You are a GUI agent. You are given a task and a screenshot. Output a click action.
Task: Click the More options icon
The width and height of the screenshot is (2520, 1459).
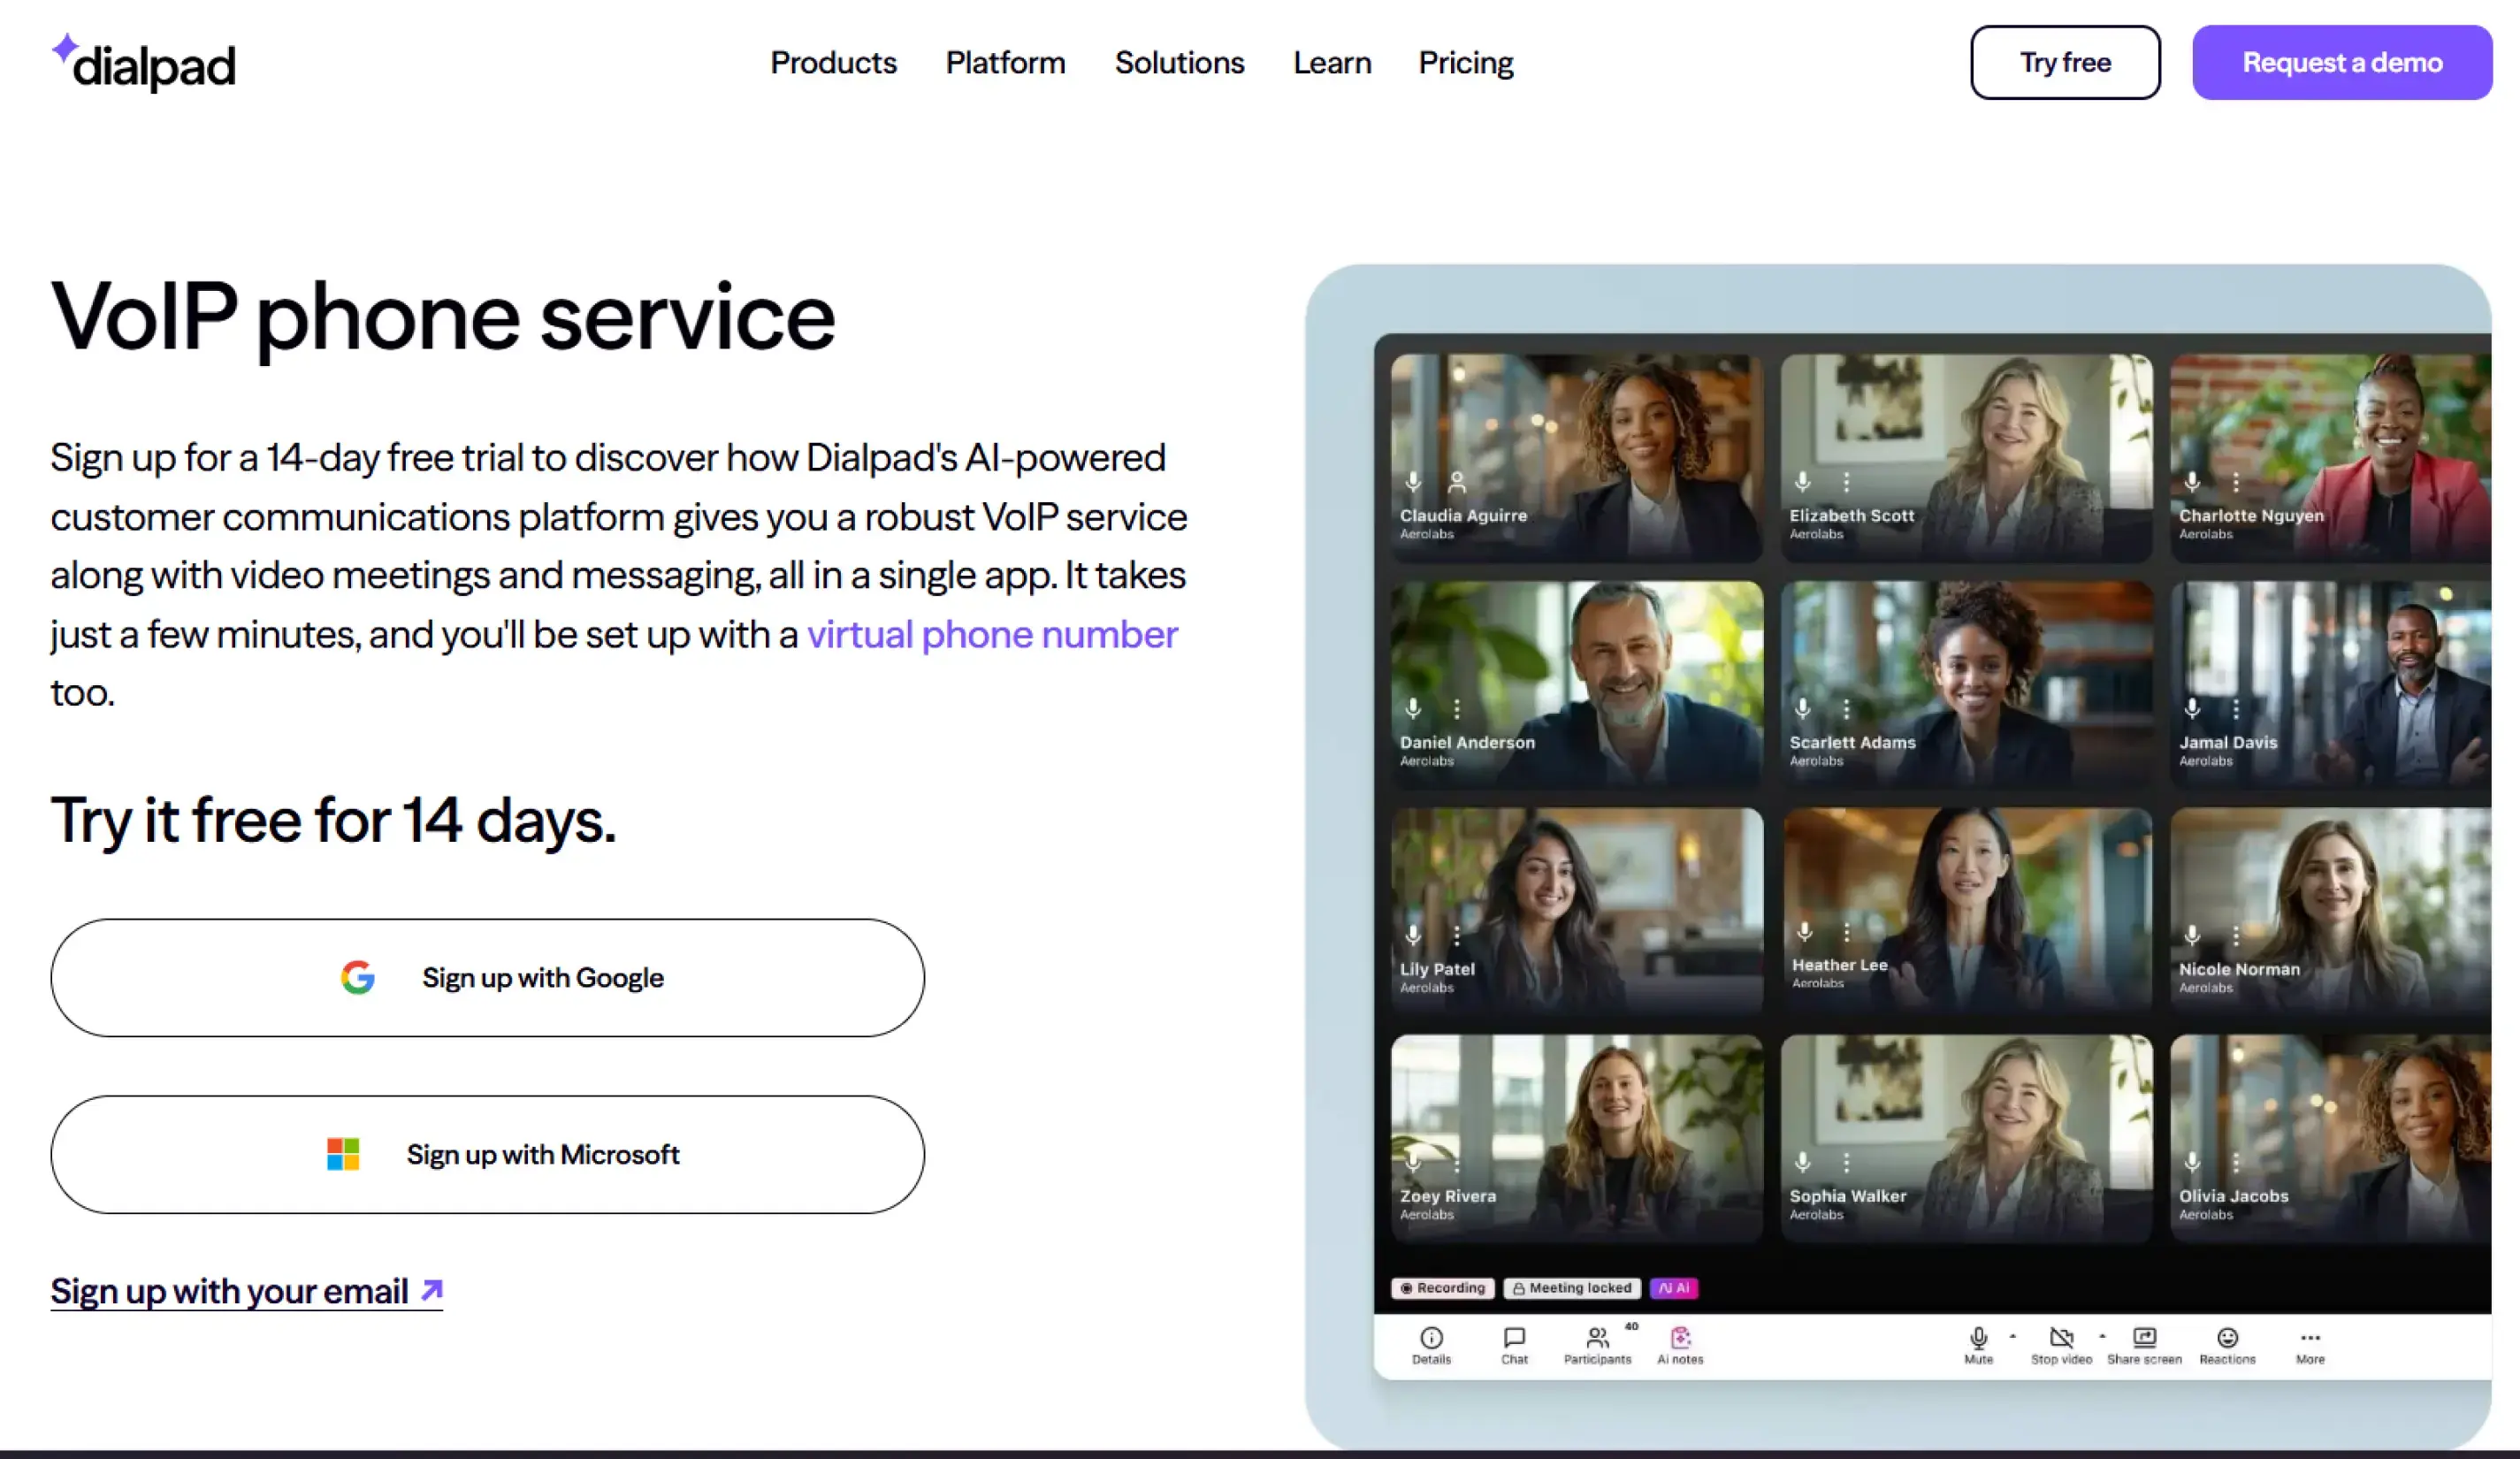2310,1345
